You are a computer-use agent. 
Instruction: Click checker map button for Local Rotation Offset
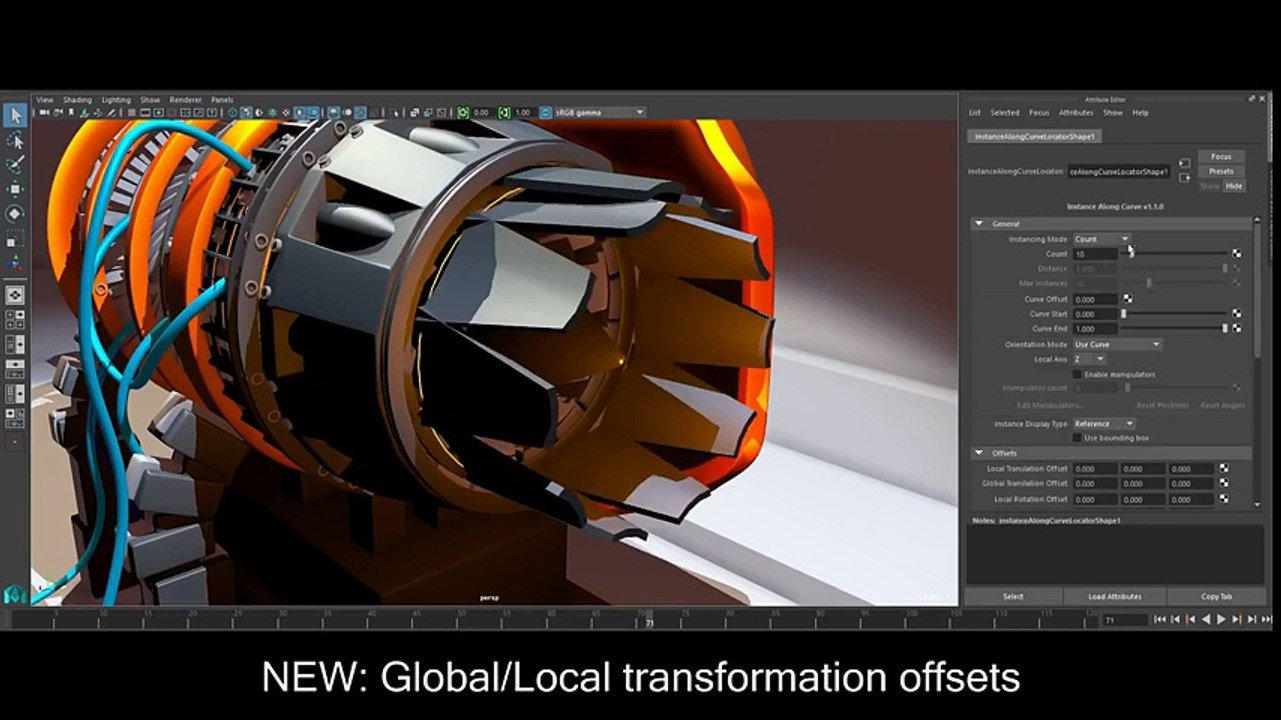point(1224,498)
